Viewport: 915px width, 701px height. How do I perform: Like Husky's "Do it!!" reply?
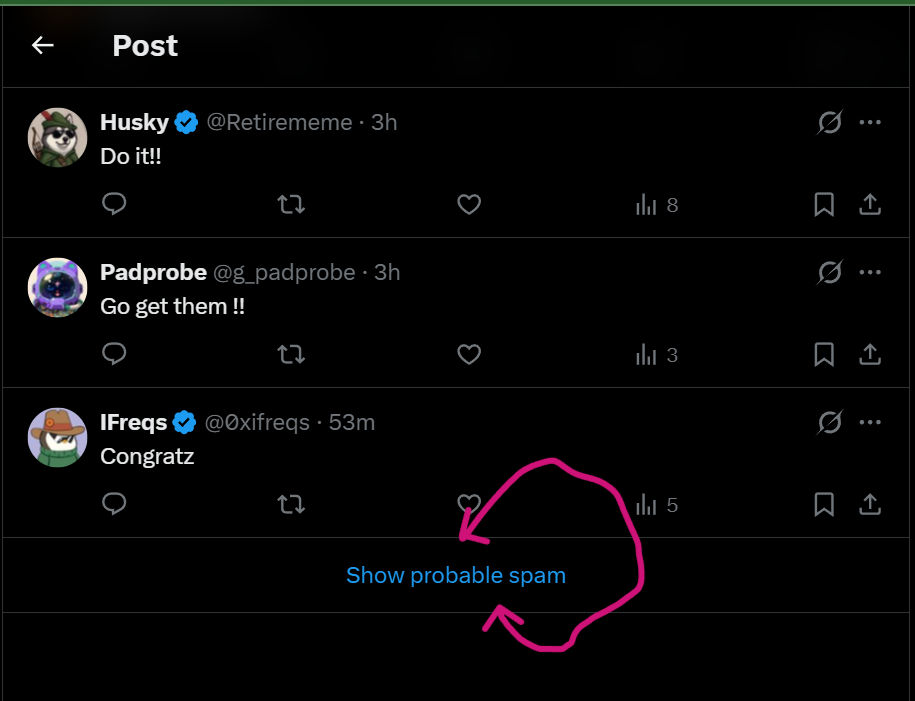tap(469, 204)
